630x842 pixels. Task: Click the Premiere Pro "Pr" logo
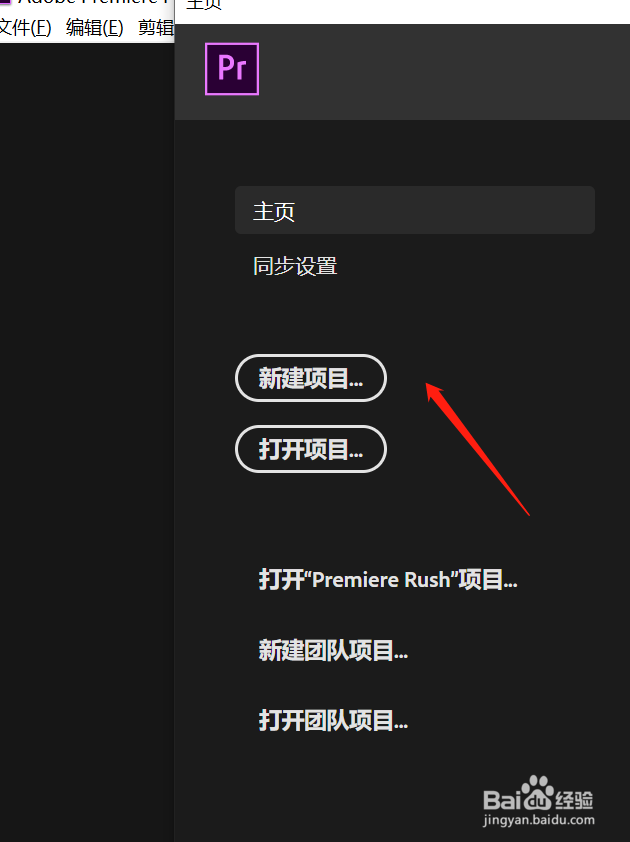[232, 69]
